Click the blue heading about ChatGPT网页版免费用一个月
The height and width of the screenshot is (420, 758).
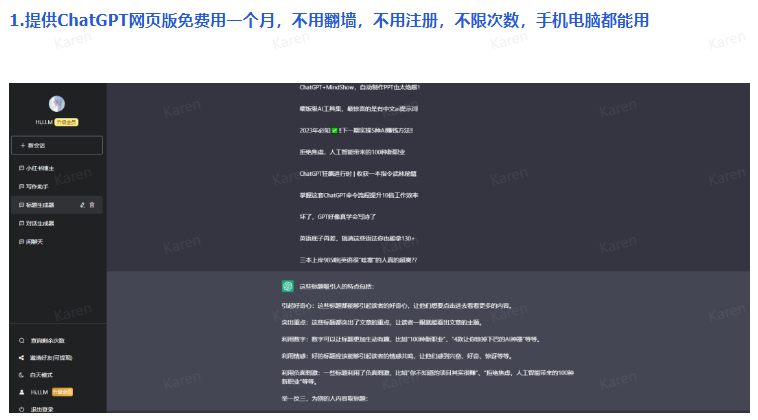(x=329, y=20)
